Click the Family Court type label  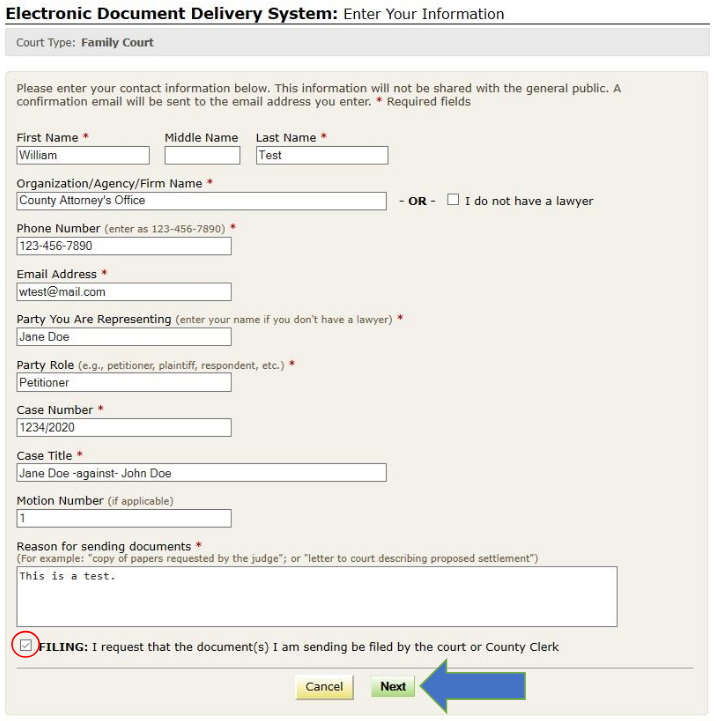coord(117,43)
